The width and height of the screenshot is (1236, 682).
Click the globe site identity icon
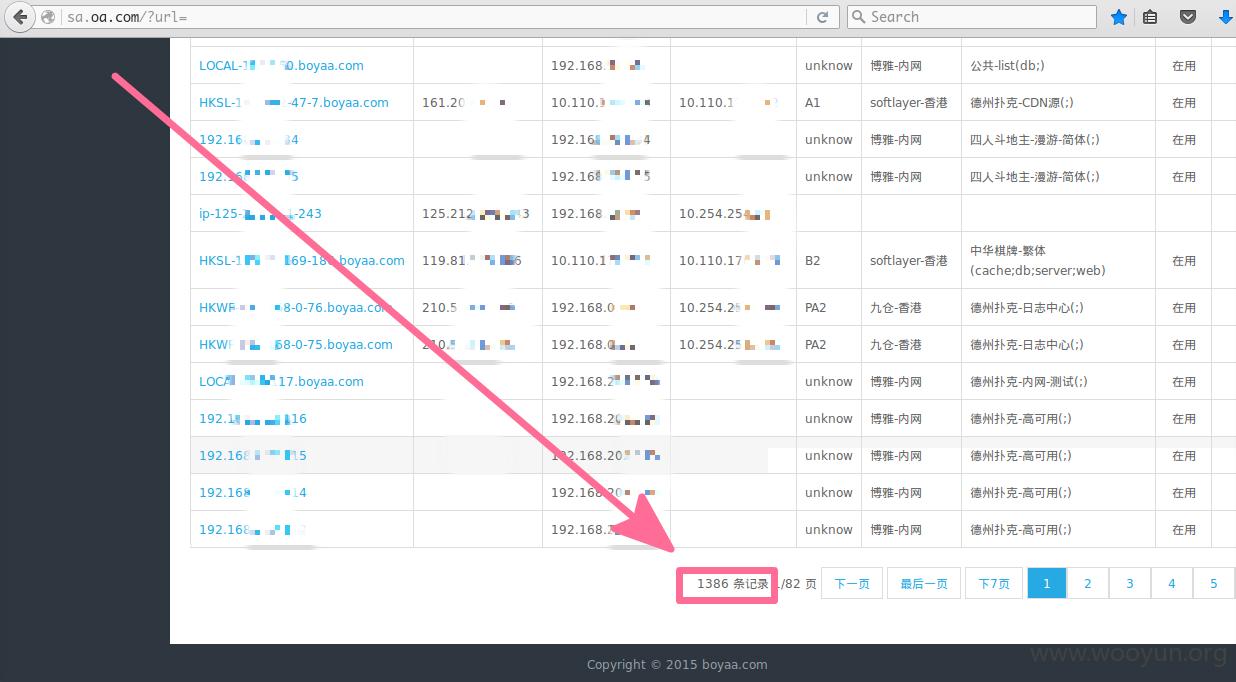point(48,17)
